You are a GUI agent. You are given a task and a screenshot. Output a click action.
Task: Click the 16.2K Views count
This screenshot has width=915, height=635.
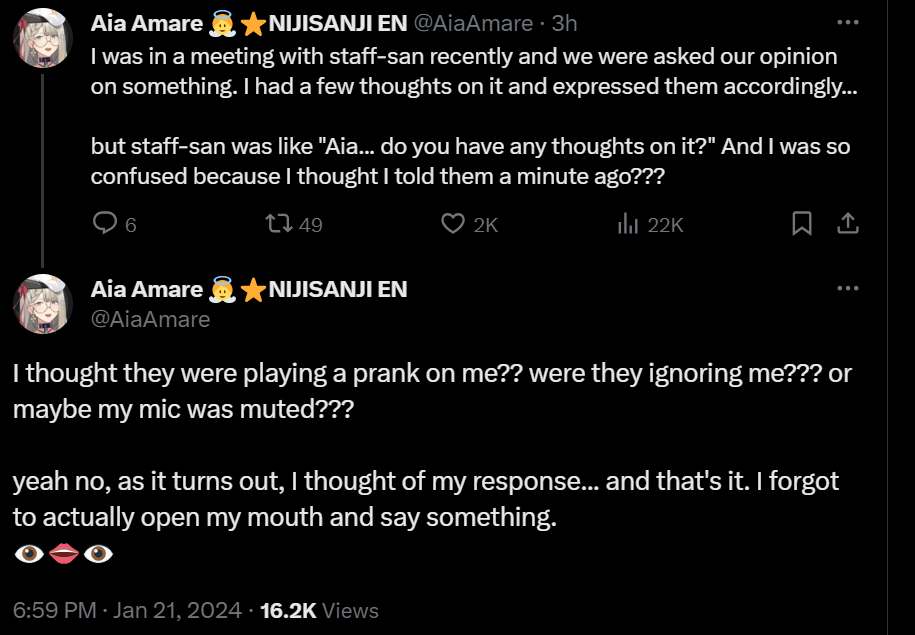point(319,610)
